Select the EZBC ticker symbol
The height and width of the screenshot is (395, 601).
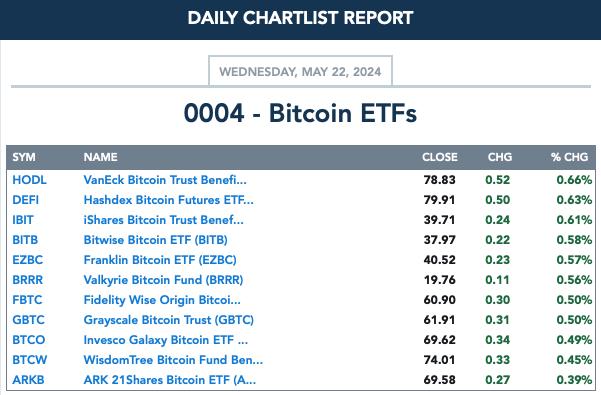click(28, 260)
